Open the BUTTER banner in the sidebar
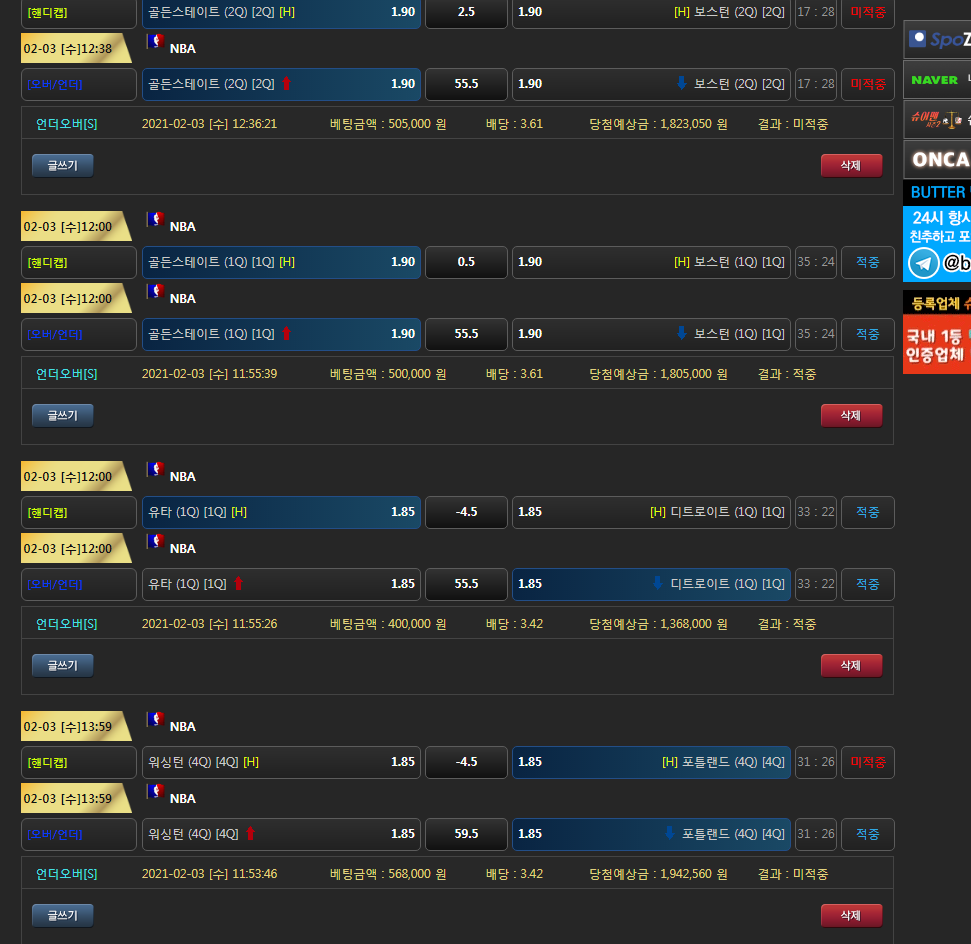This screenshot has height=944, width=971. coord(937,192)
